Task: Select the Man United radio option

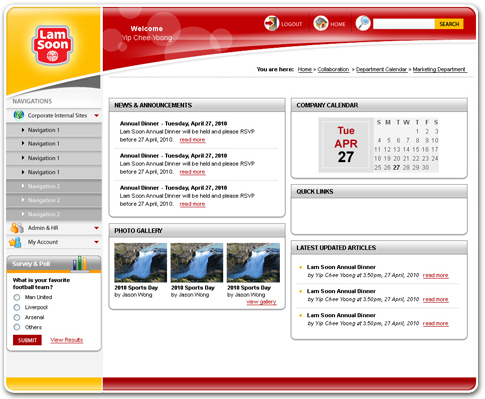Action: coord(17,297)
